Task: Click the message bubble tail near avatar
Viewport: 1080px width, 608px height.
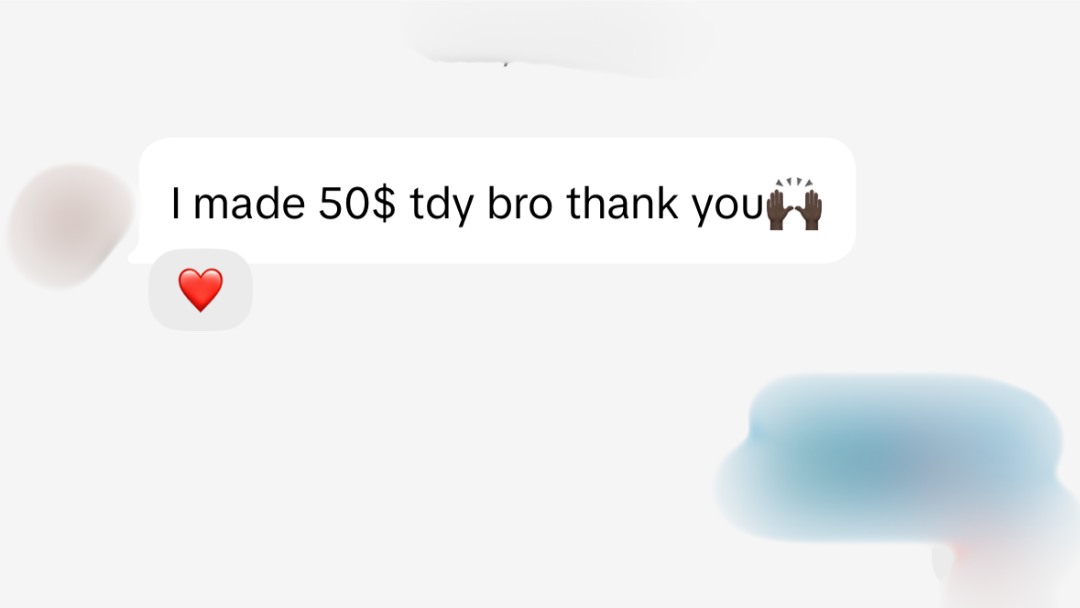Action: tap(134, 256)
